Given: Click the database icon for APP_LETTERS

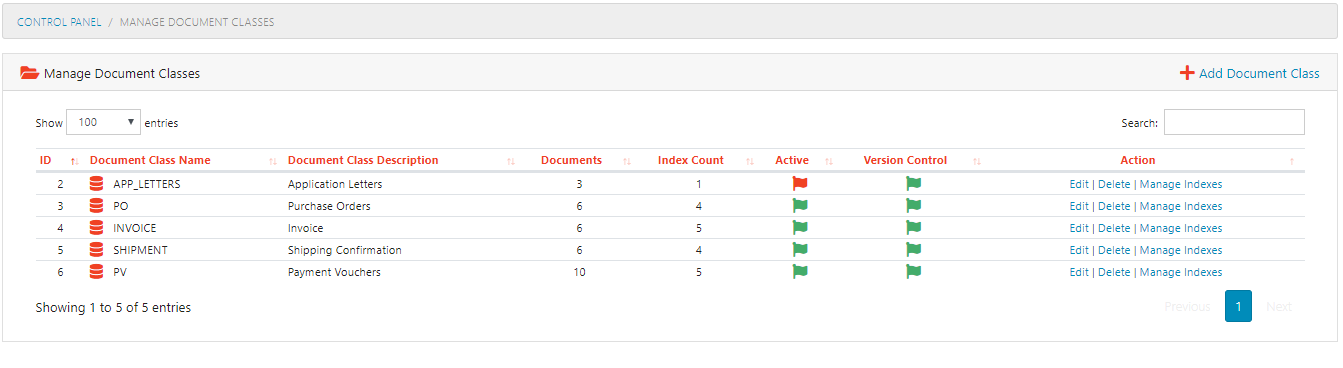Looking at the screenshot, I should tap(97, 184).
